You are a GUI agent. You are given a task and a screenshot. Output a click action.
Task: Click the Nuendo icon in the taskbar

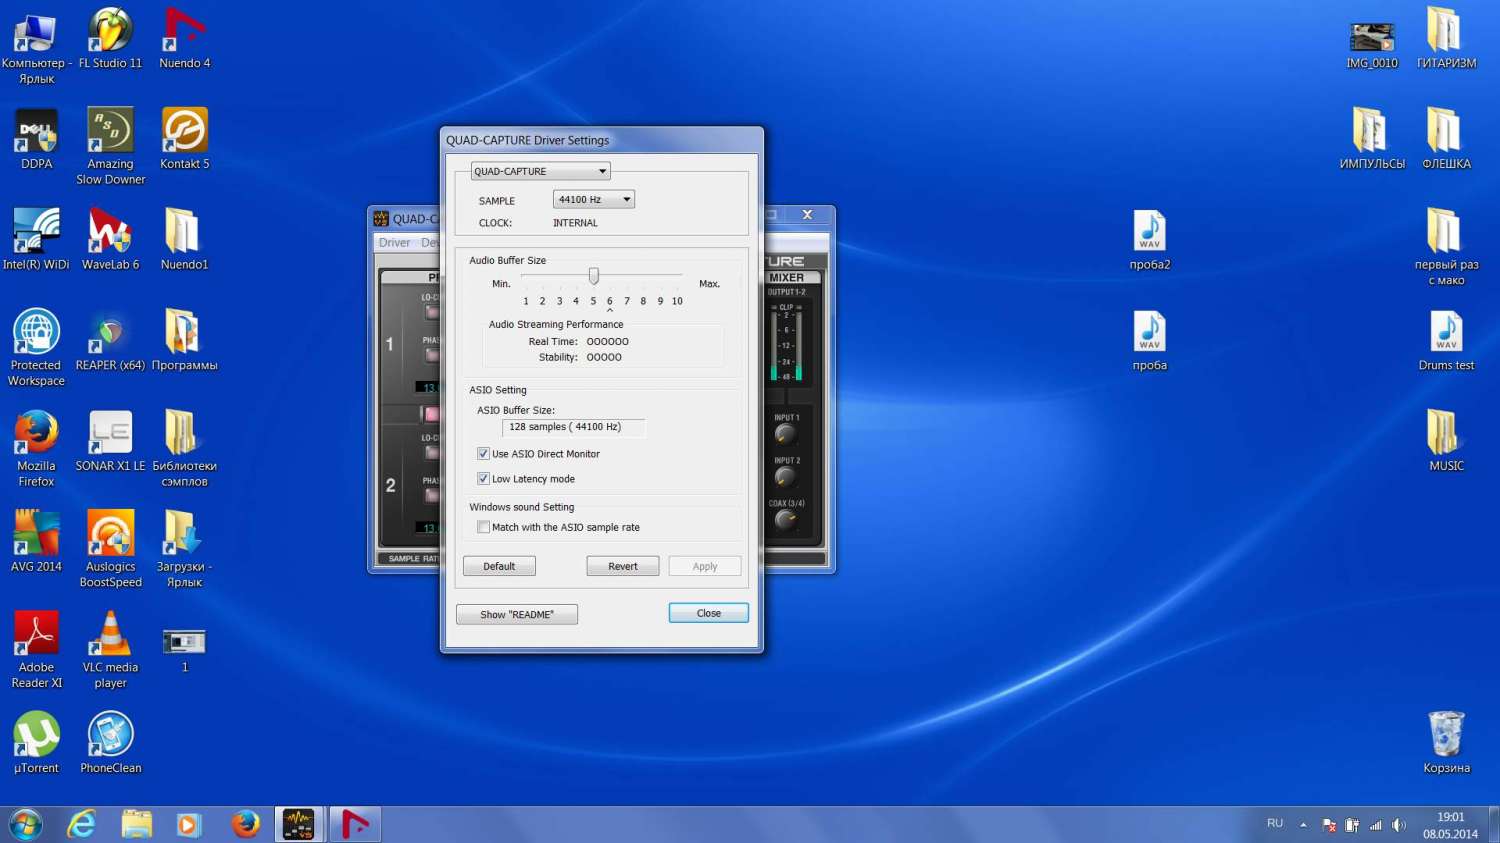355,824
